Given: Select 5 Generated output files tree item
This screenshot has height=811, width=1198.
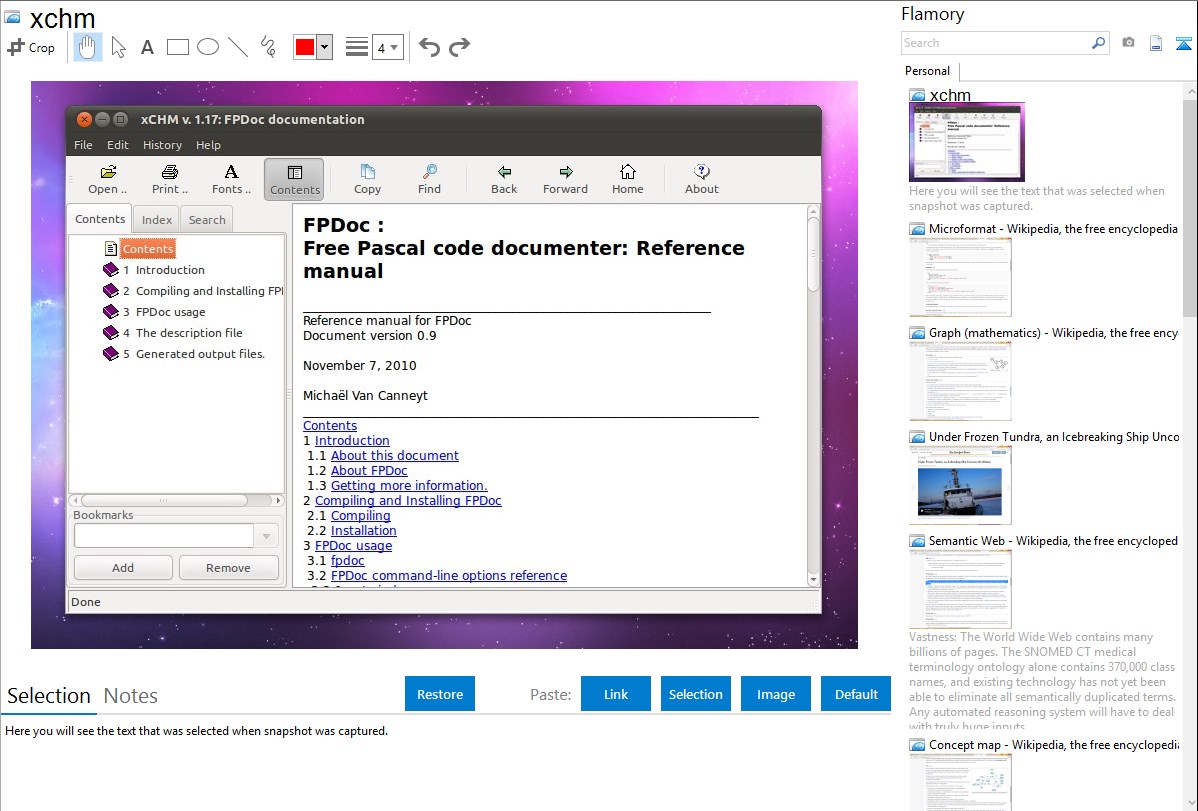Looking at the screenshot, I should pyautogui.click(x=193, y=354).
